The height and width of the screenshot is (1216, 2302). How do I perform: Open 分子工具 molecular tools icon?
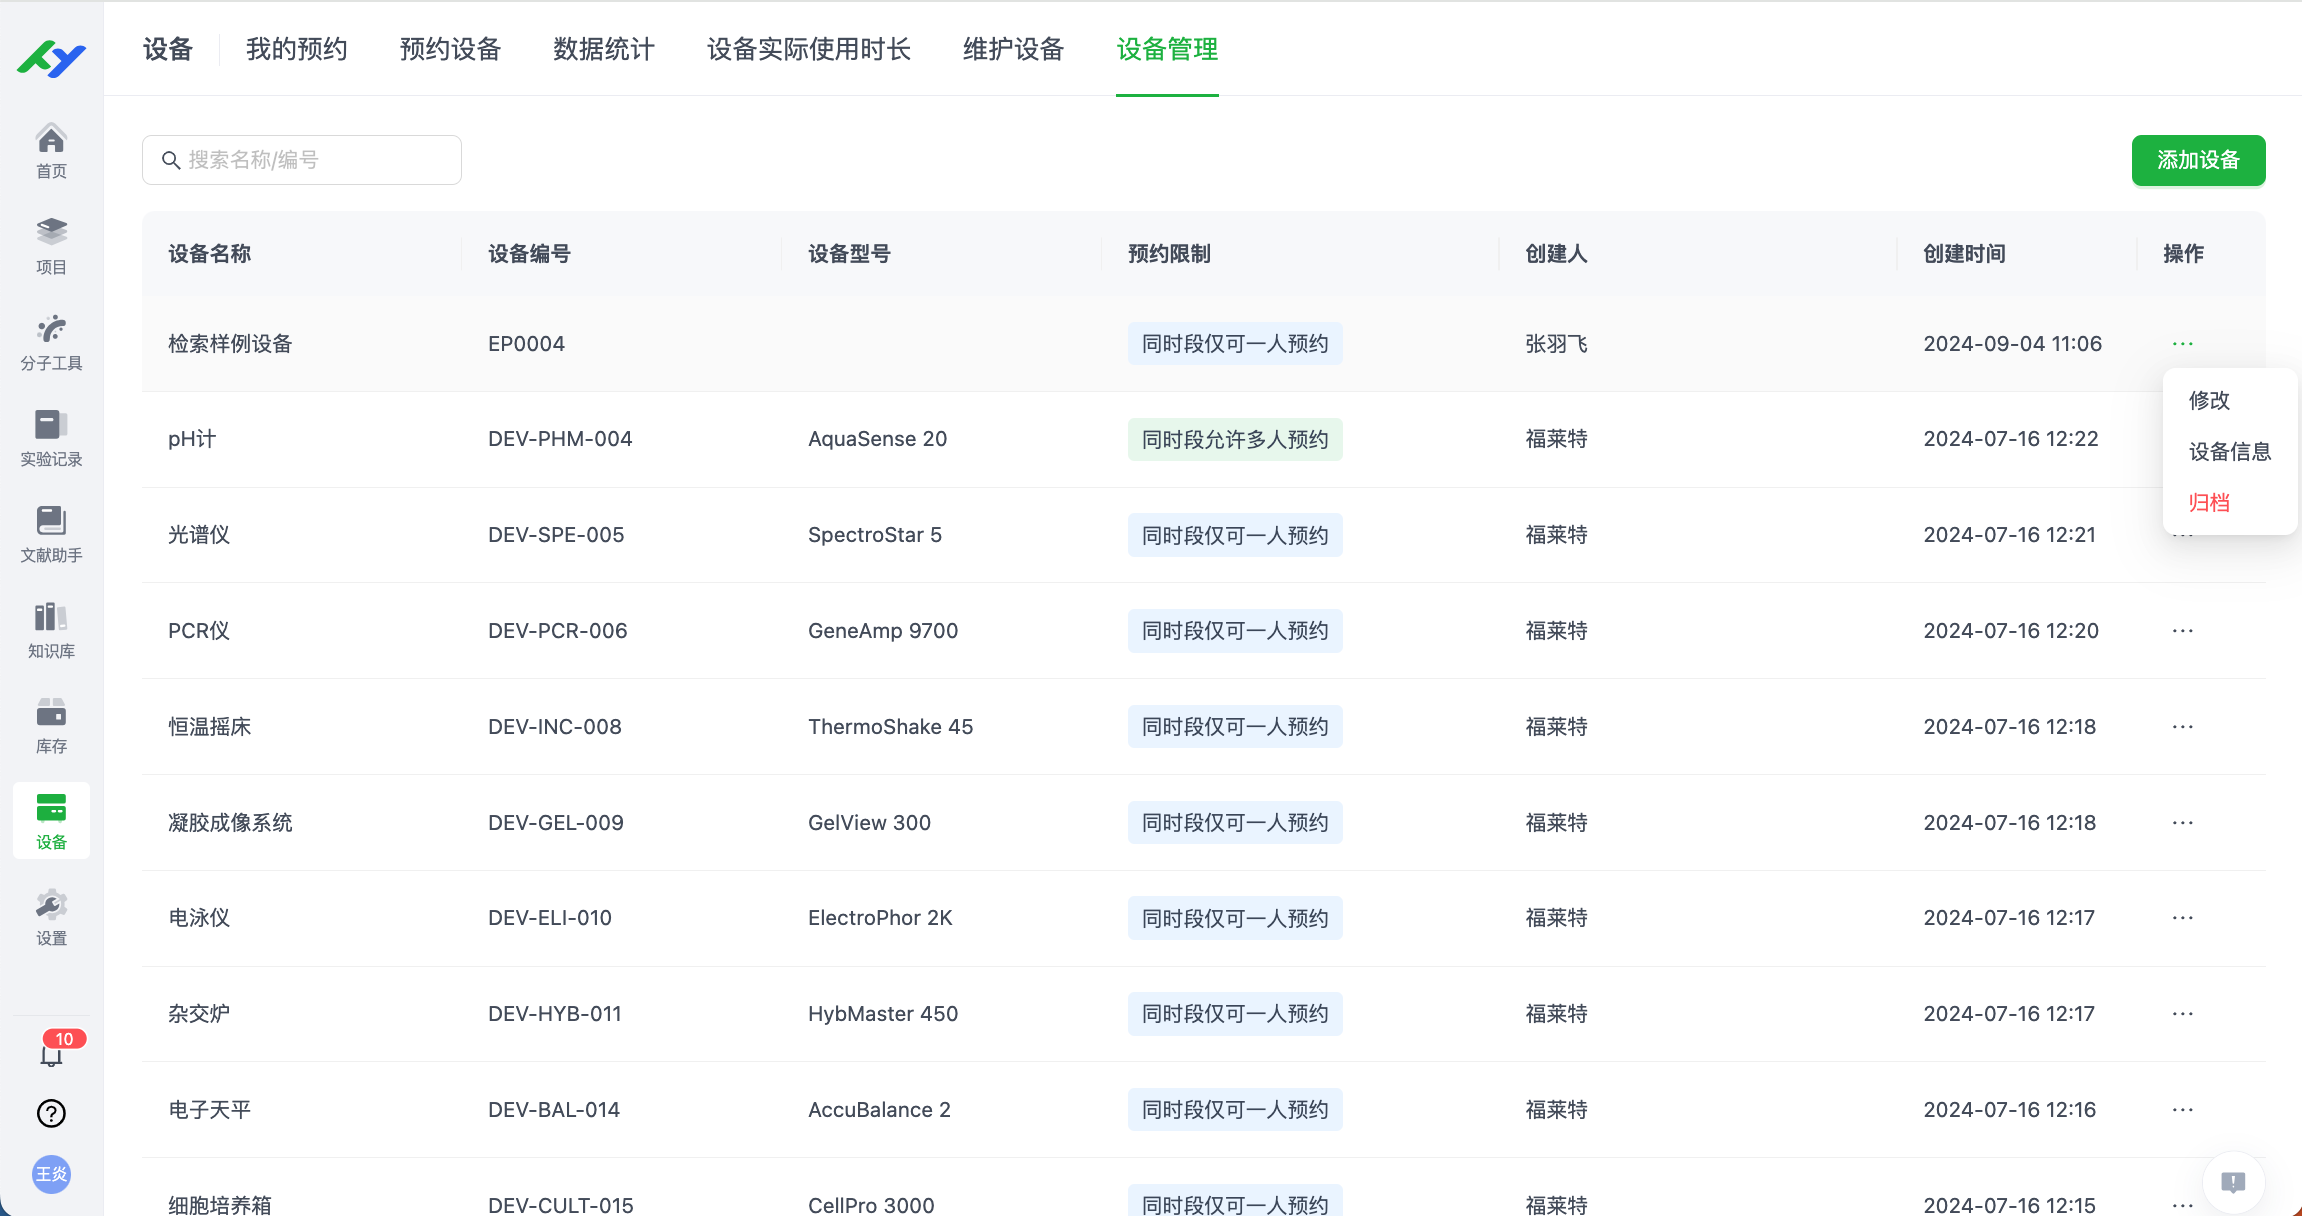pos(51,342)
